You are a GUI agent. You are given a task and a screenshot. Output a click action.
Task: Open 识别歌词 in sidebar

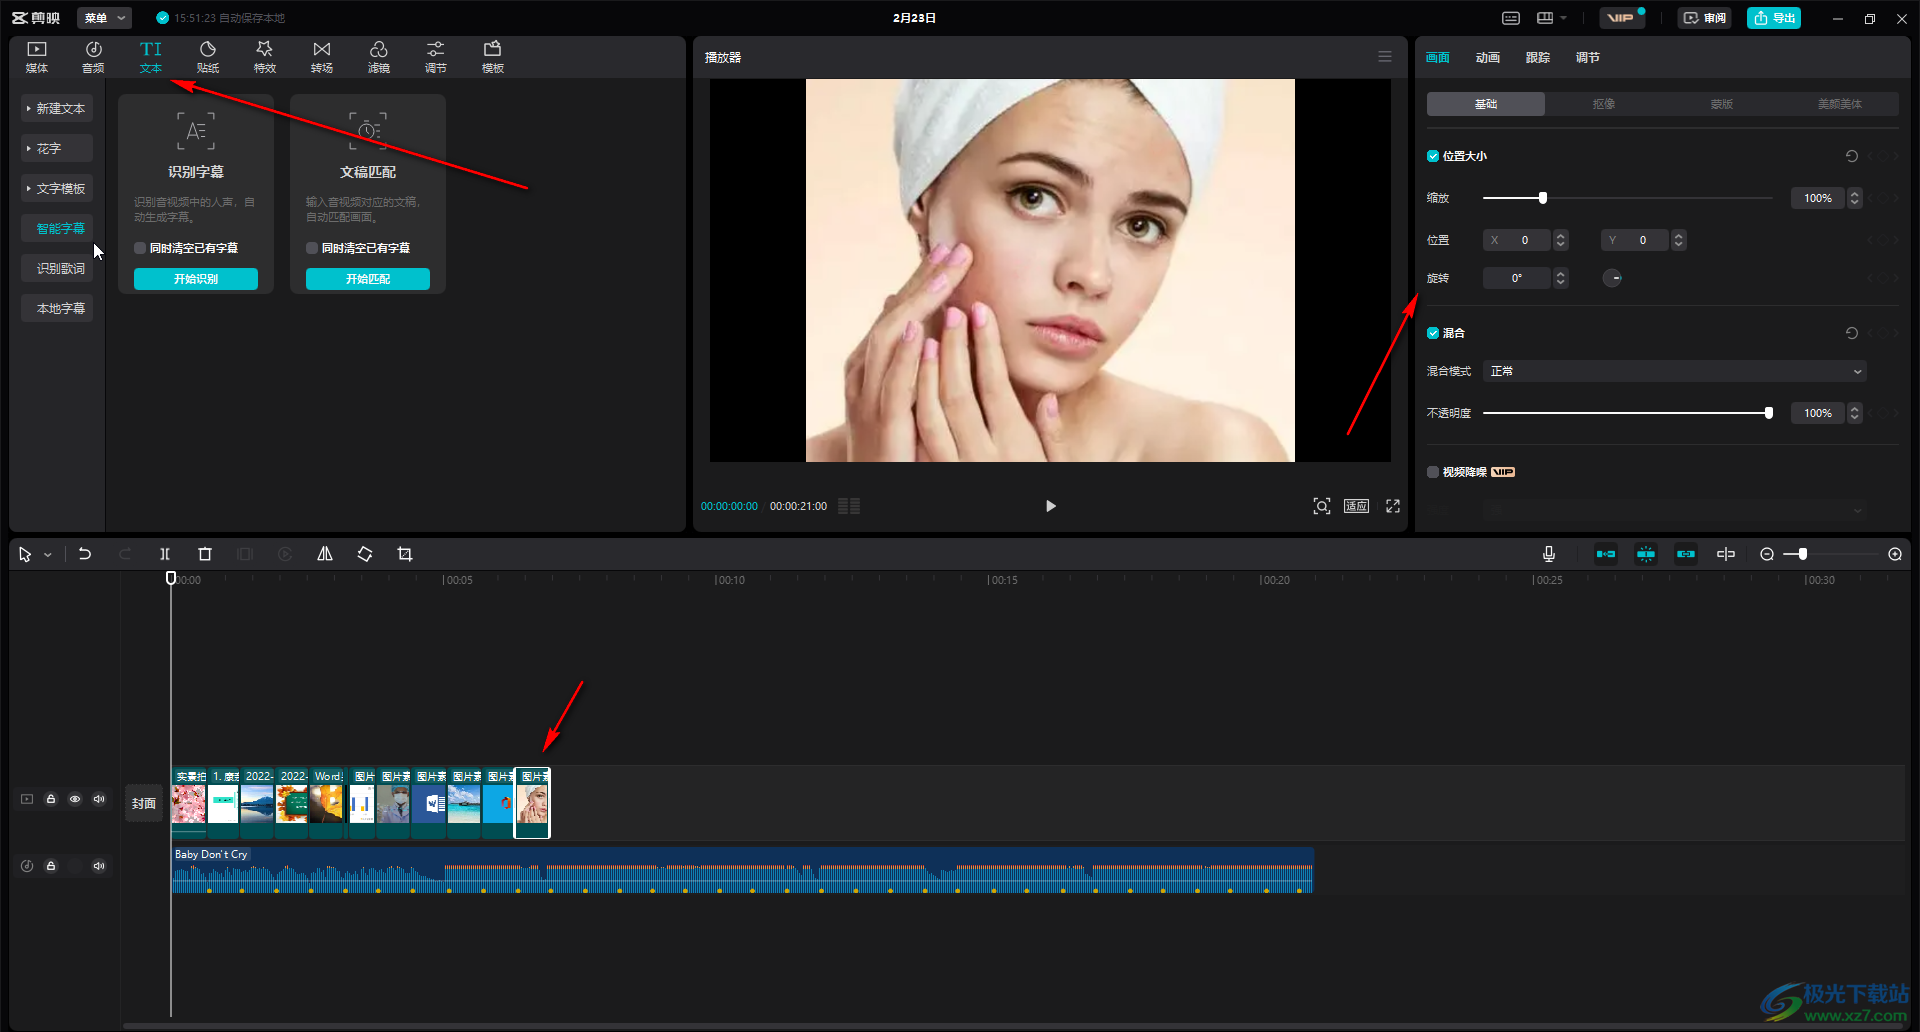pos(57,268)
